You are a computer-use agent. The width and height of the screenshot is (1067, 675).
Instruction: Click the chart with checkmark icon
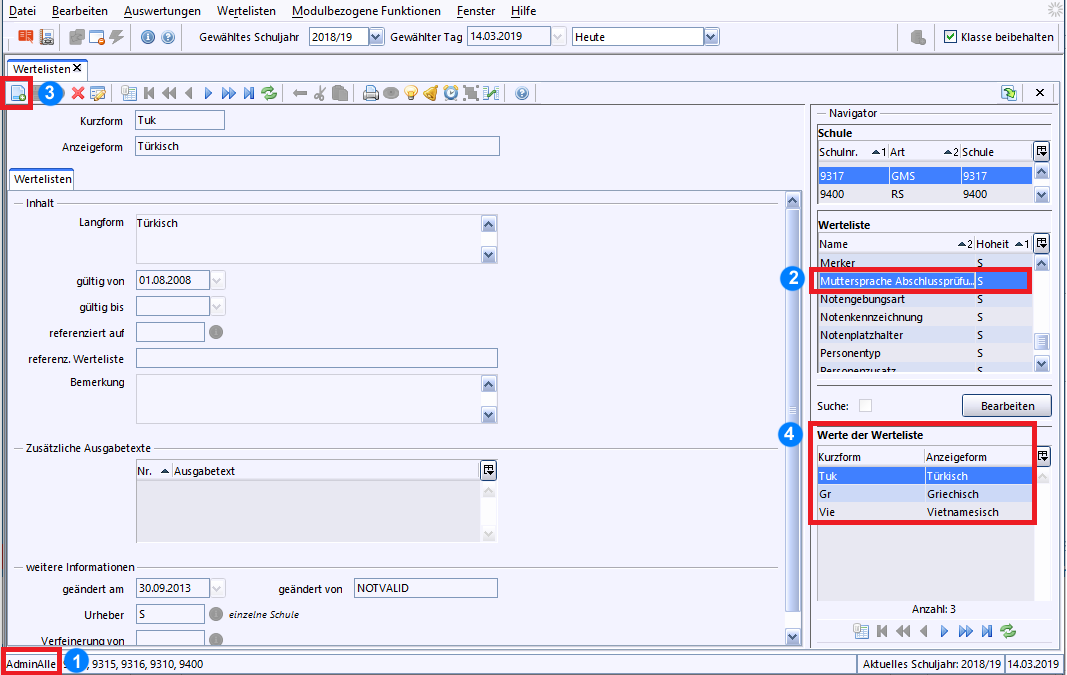coord(491,93)
